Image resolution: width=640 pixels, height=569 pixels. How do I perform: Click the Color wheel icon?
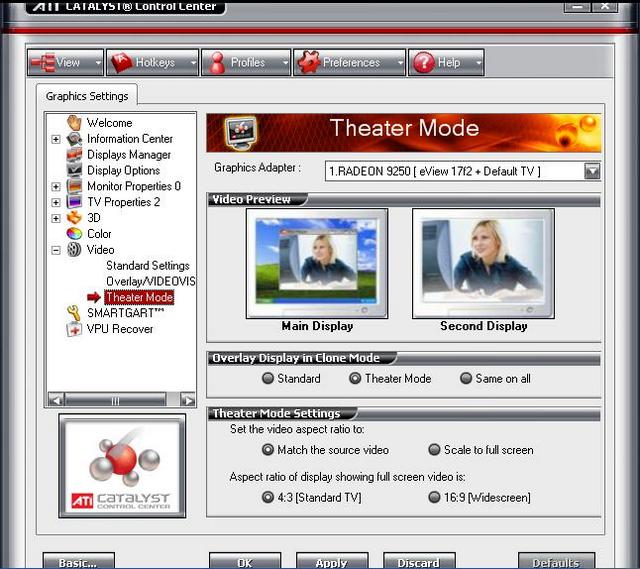[x=74, y=233]
